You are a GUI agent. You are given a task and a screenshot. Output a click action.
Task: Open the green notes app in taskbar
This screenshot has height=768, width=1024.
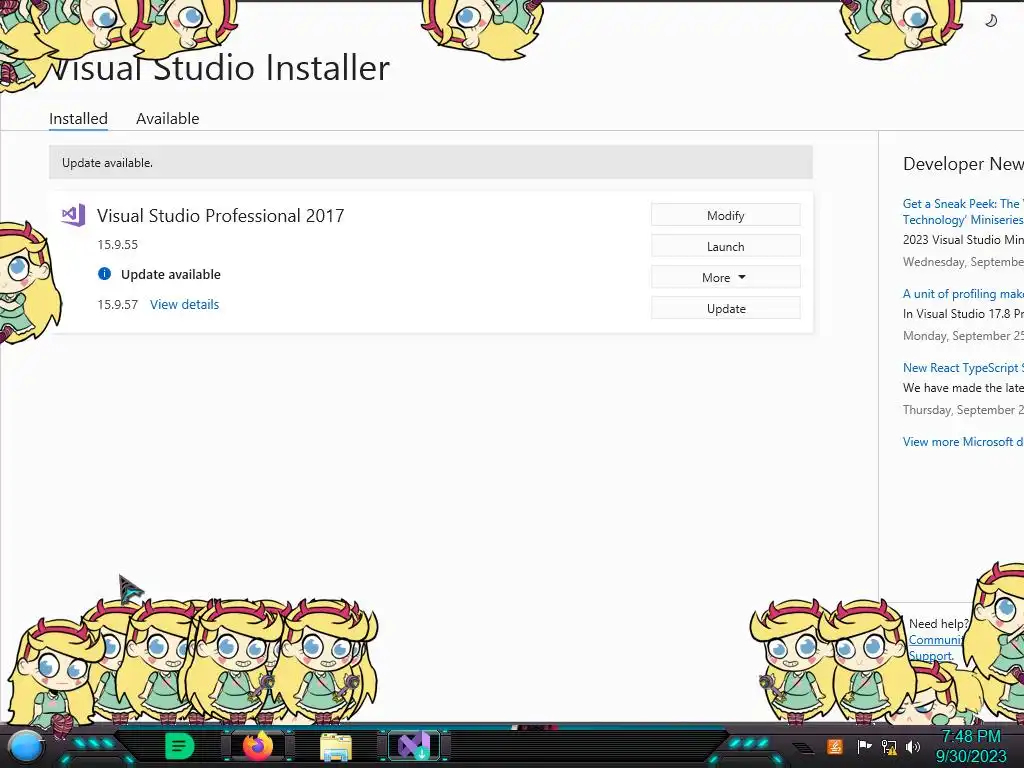tap(179, 746)
